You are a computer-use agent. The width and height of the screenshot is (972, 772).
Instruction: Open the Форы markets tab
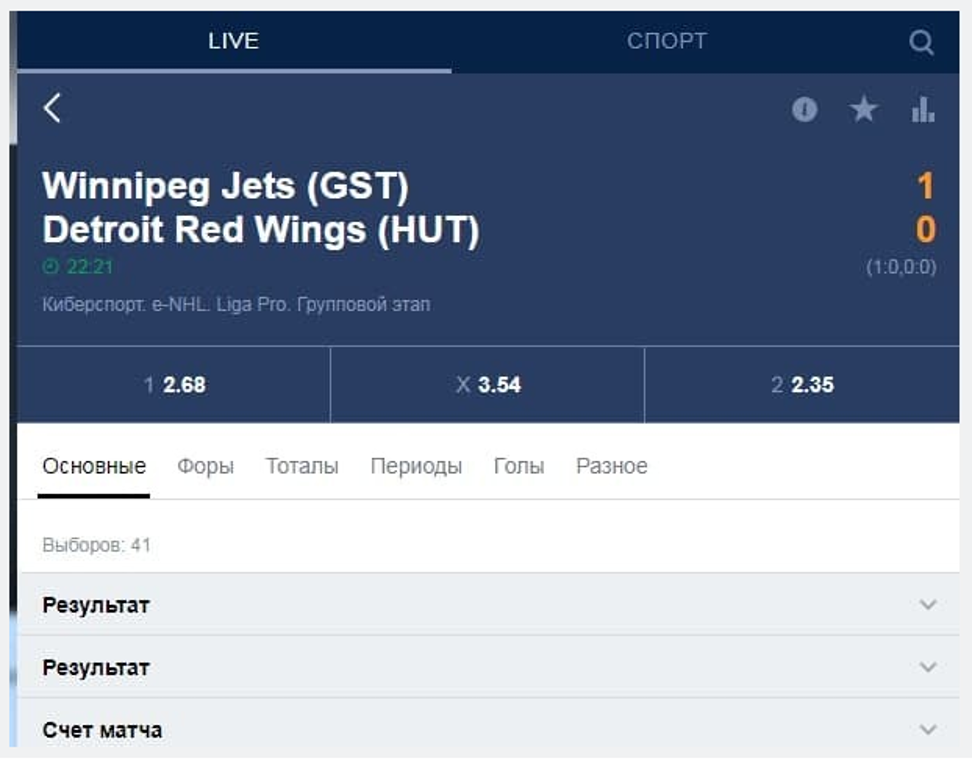pyautogui.click(x=205, y=466)
